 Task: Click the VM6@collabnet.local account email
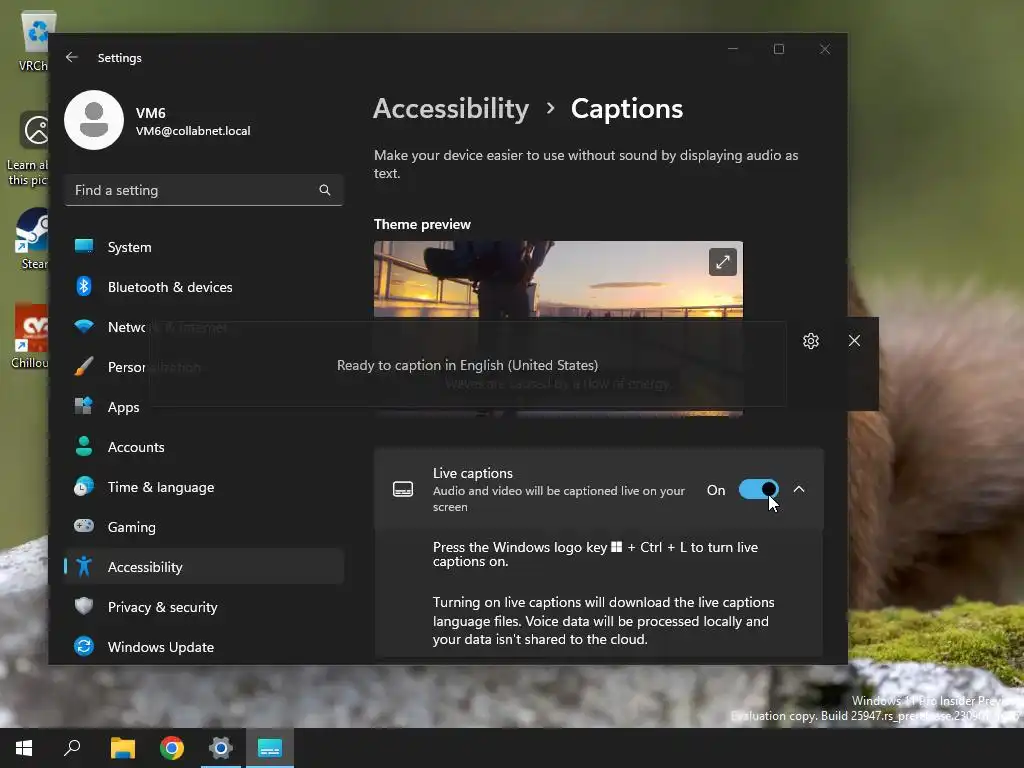193,131
